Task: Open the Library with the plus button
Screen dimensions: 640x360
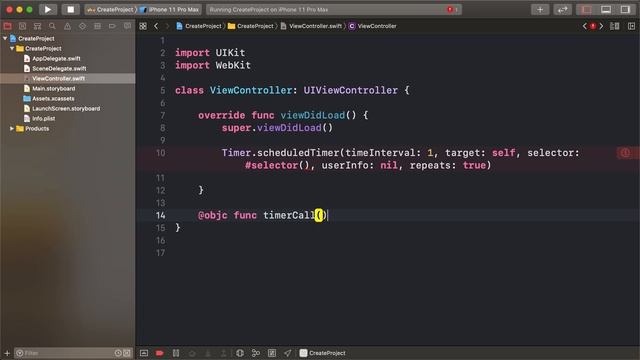Action: [540, 9]
